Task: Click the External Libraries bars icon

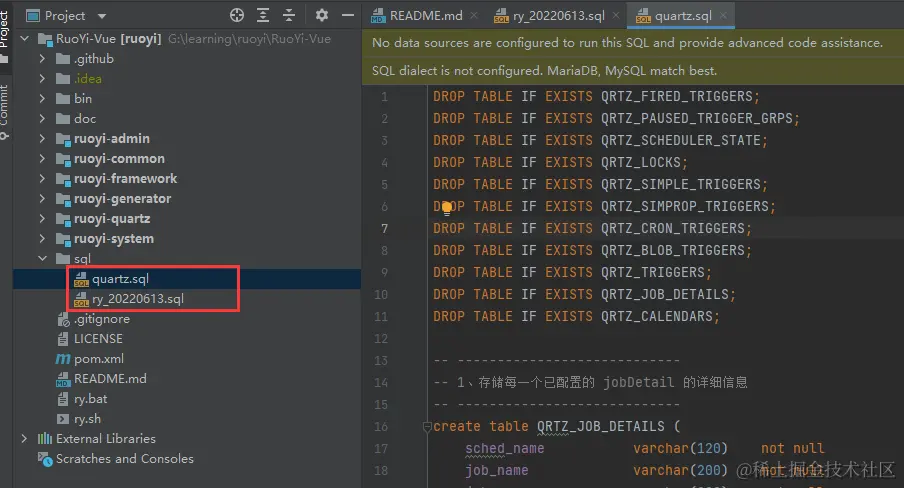Action: point(45,438)
